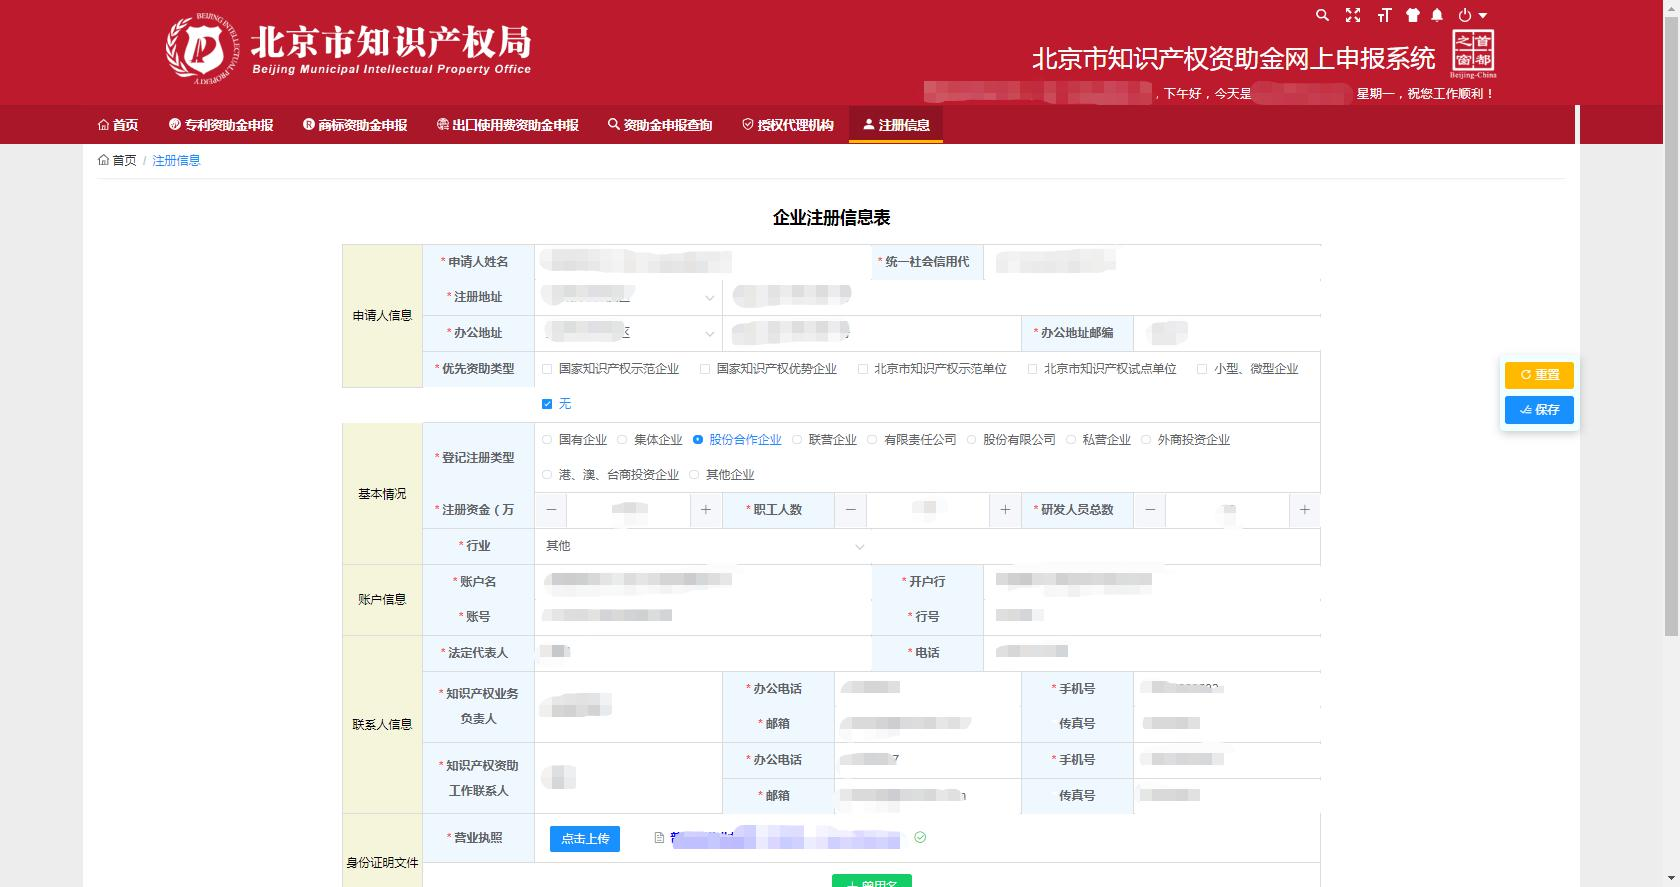Click the 统一社会信用代 input field
The width and height of the screenshot is (1680, 887).
tap(1152, 262)
